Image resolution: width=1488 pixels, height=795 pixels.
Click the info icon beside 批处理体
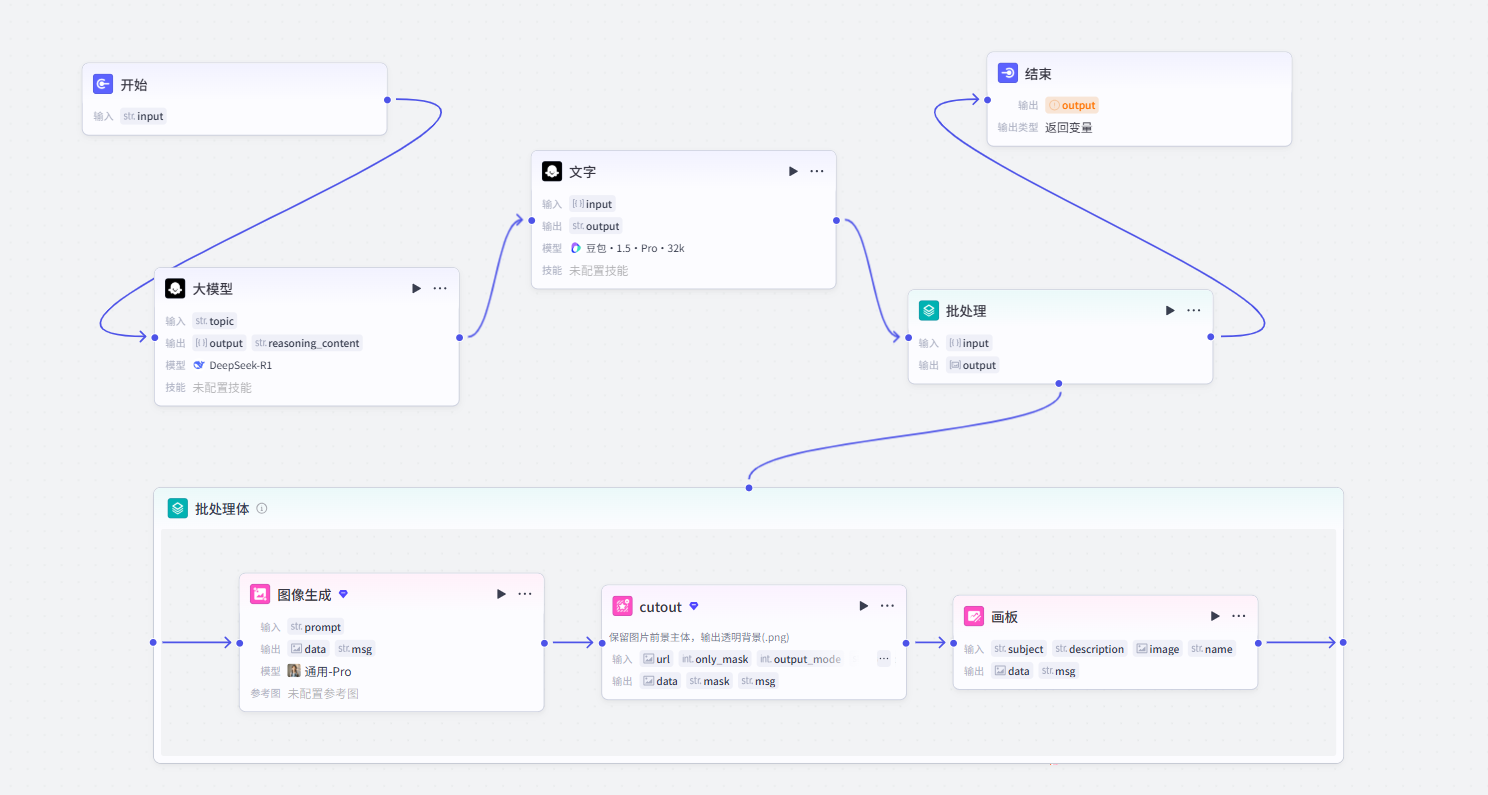coord(262,508)
